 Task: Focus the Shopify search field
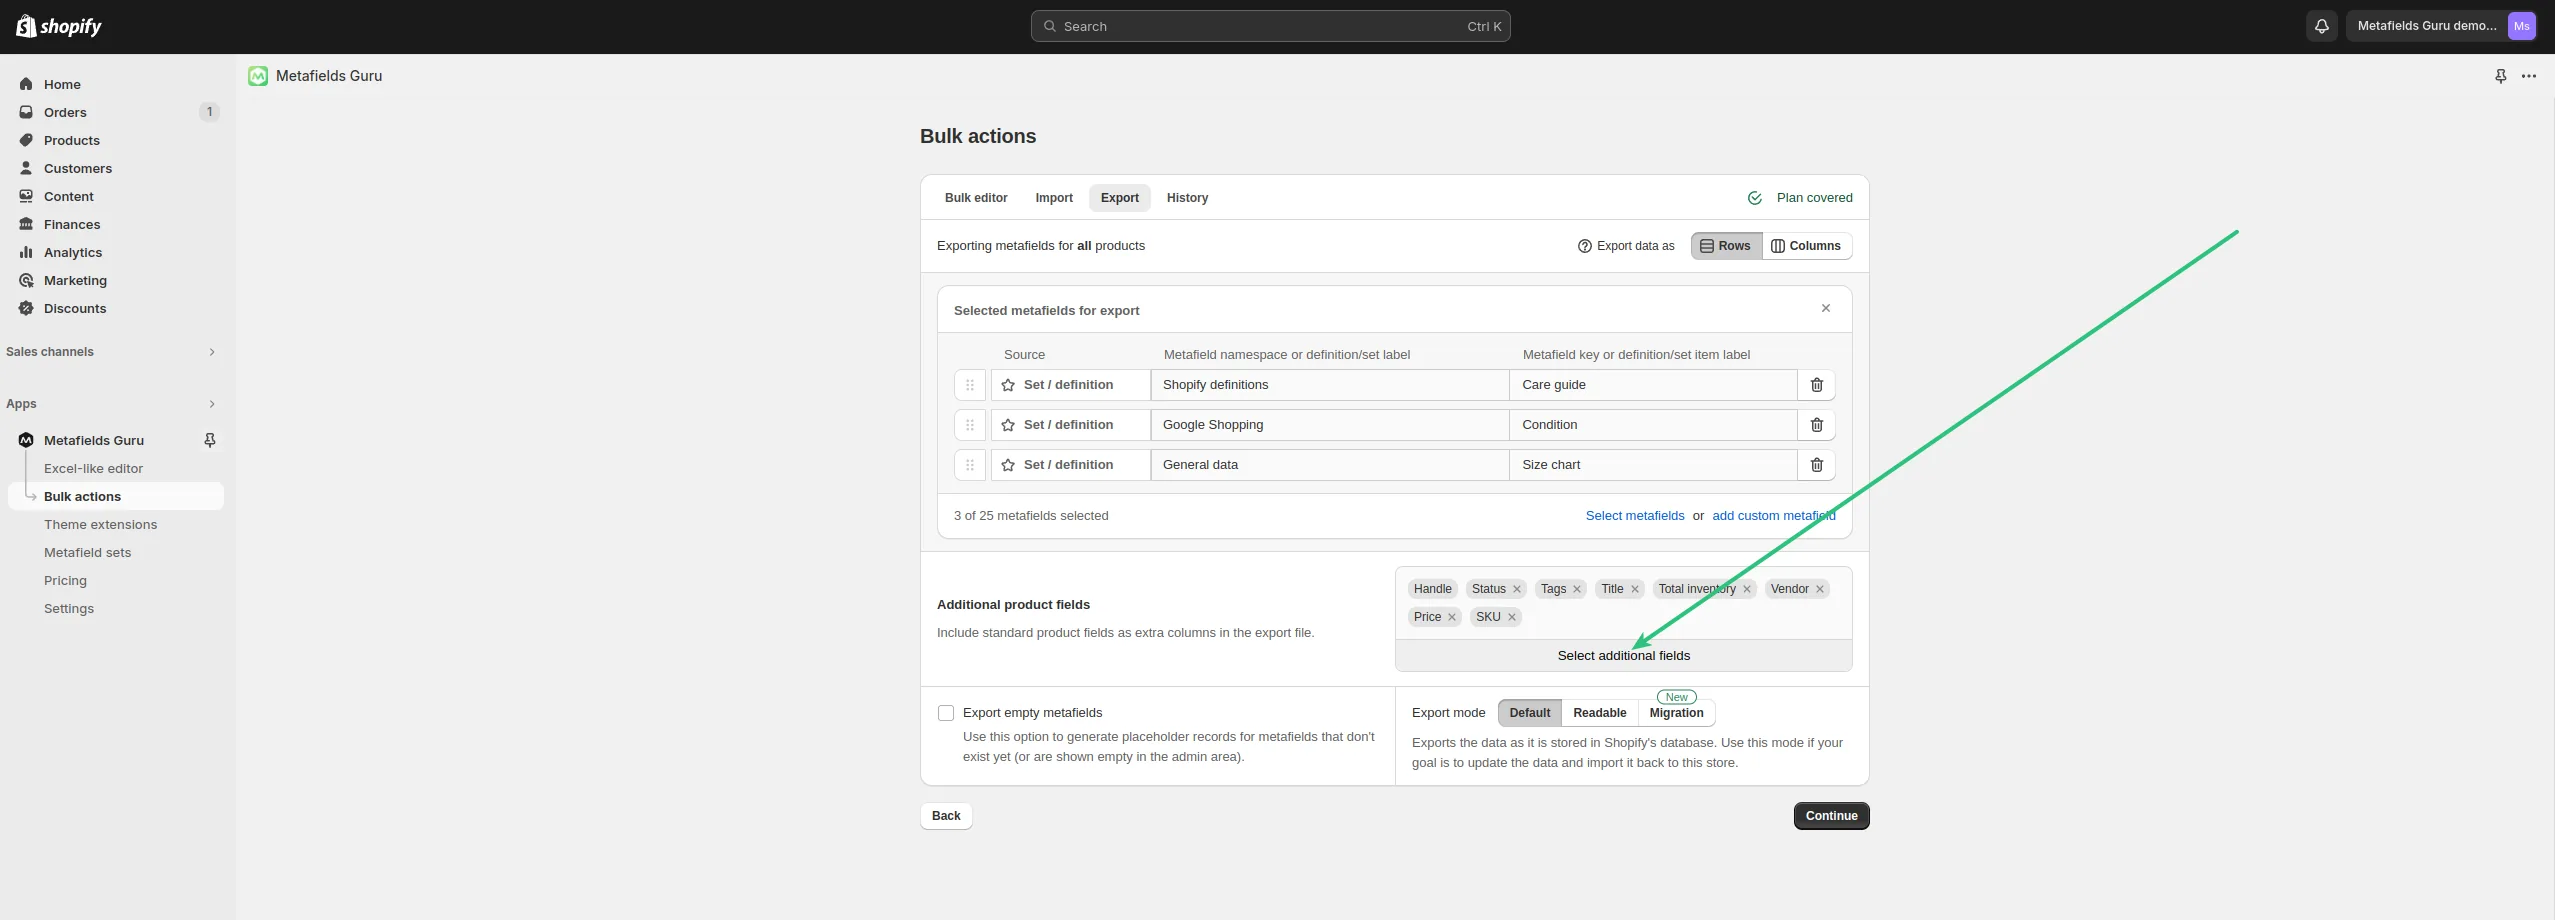click(1270, 26)
